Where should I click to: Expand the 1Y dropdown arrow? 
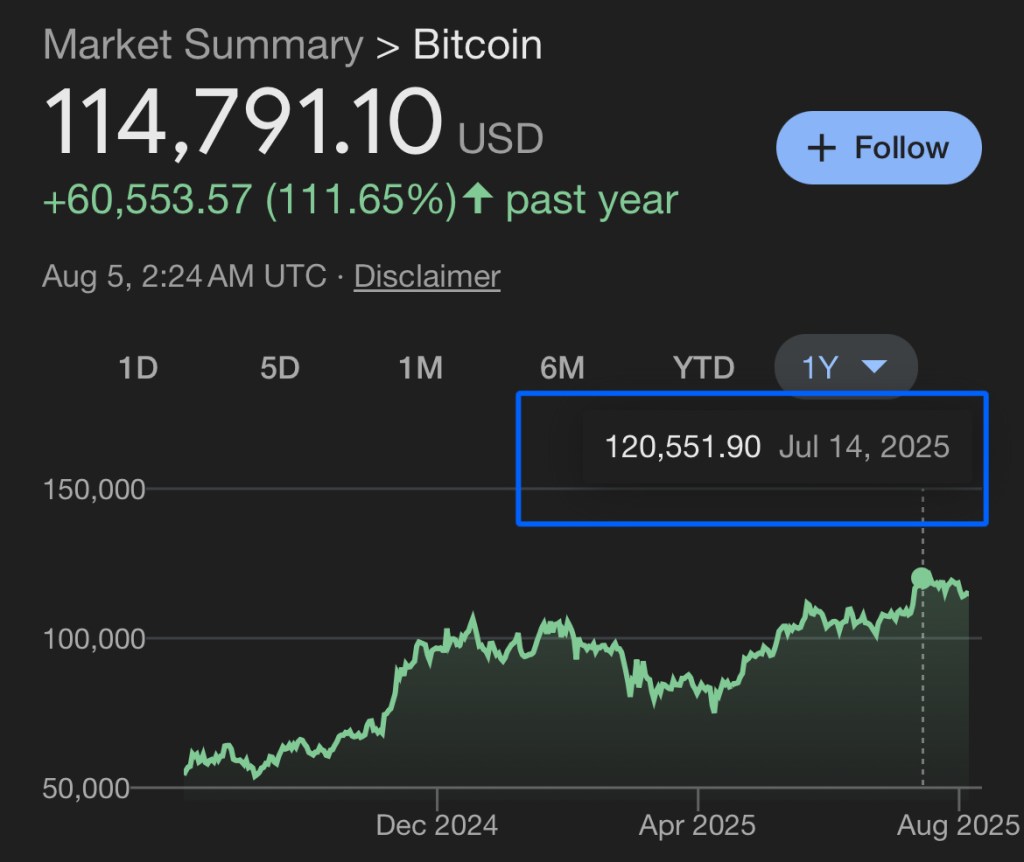coord(874,368)
